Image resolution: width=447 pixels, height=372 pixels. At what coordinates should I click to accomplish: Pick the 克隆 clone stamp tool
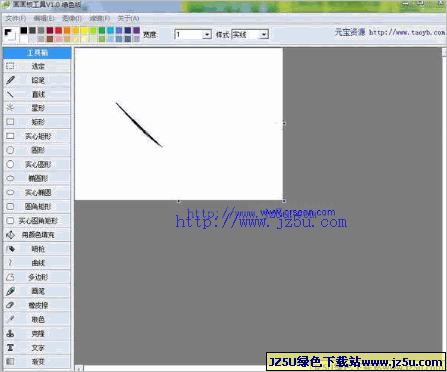[37, 333]
